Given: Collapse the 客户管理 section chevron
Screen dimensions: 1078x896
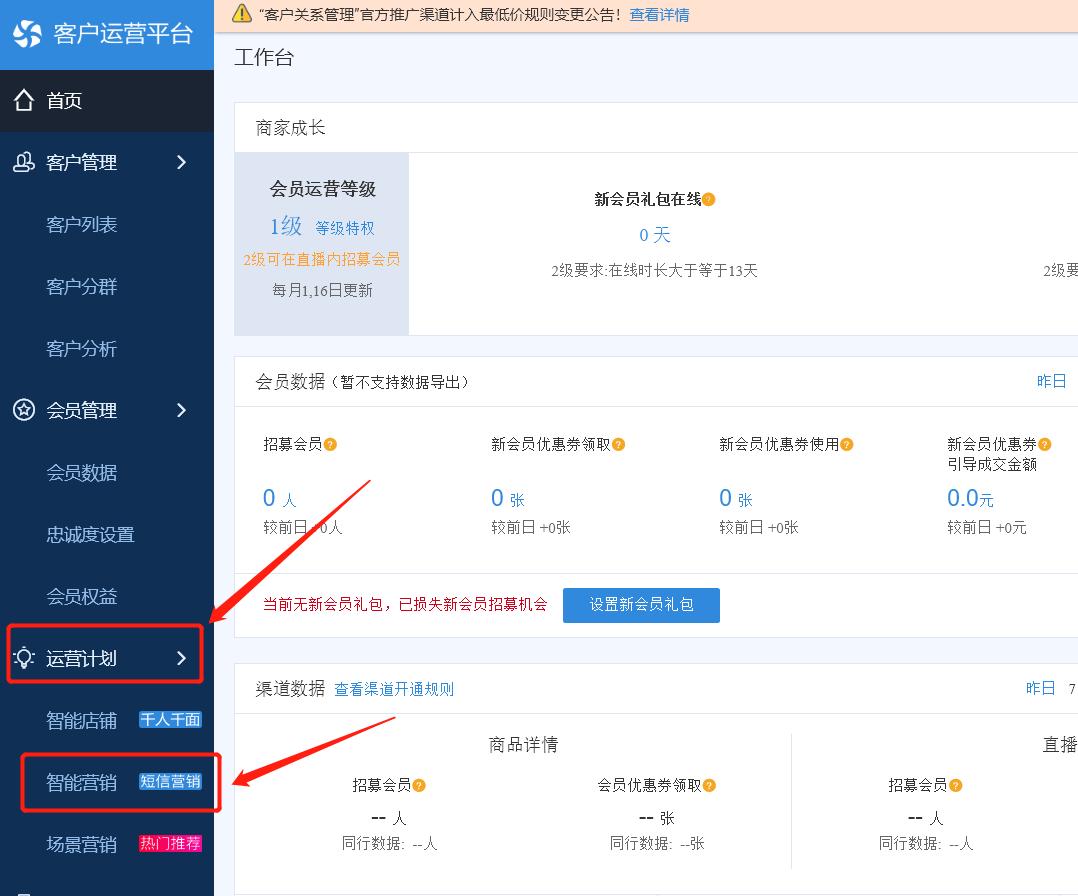Looking at the screenshot, I should click(x=181, y=162).
